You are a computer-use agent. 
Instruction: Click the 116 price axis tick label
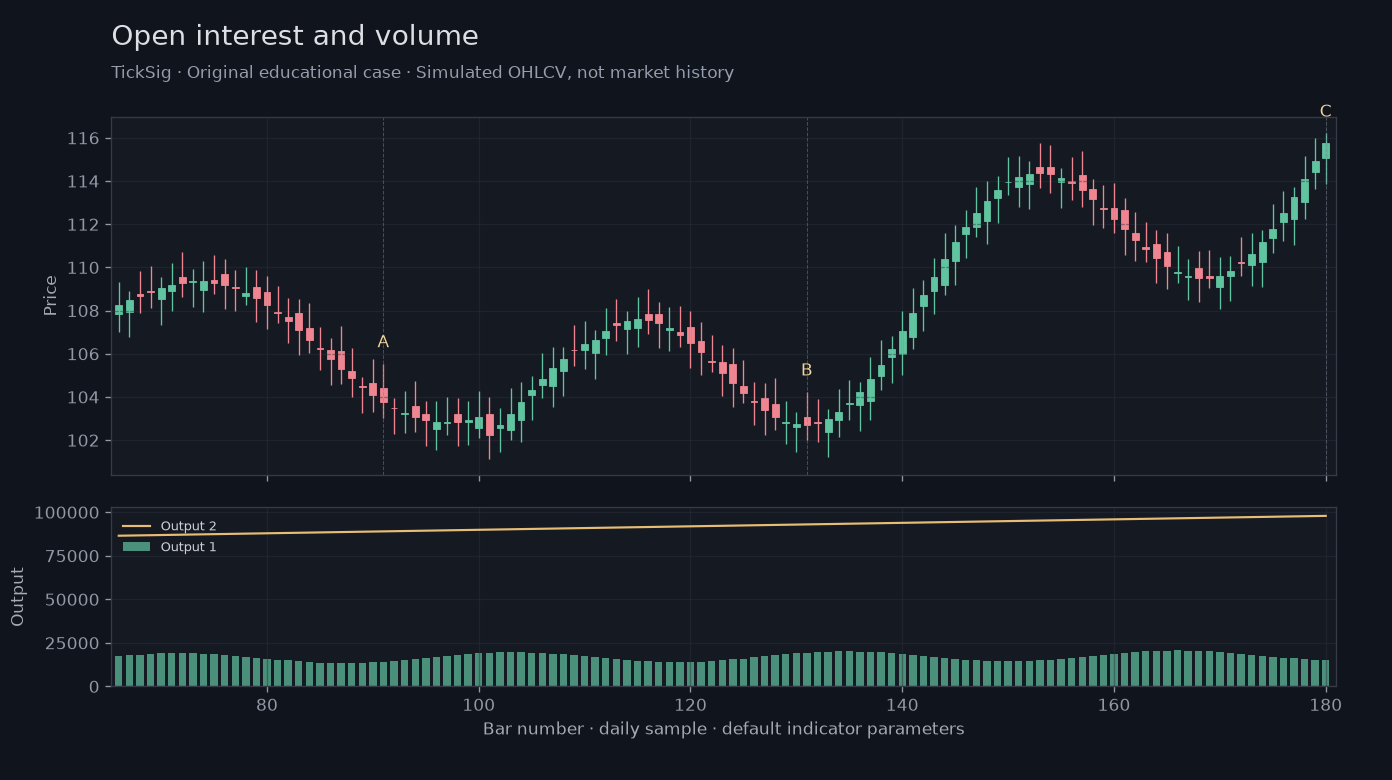point(85,138)
